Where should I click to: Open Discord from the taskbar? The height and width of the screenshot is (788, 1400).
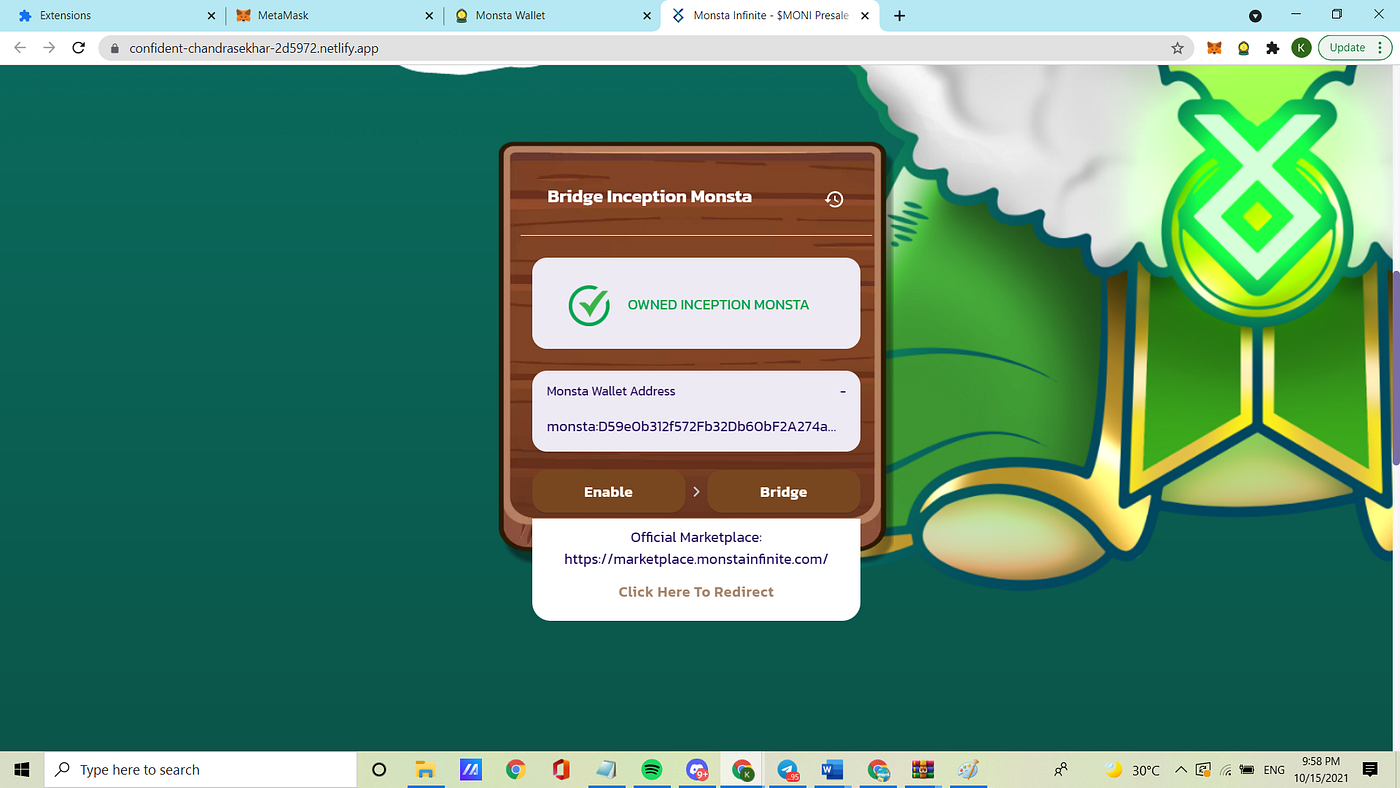697,770
